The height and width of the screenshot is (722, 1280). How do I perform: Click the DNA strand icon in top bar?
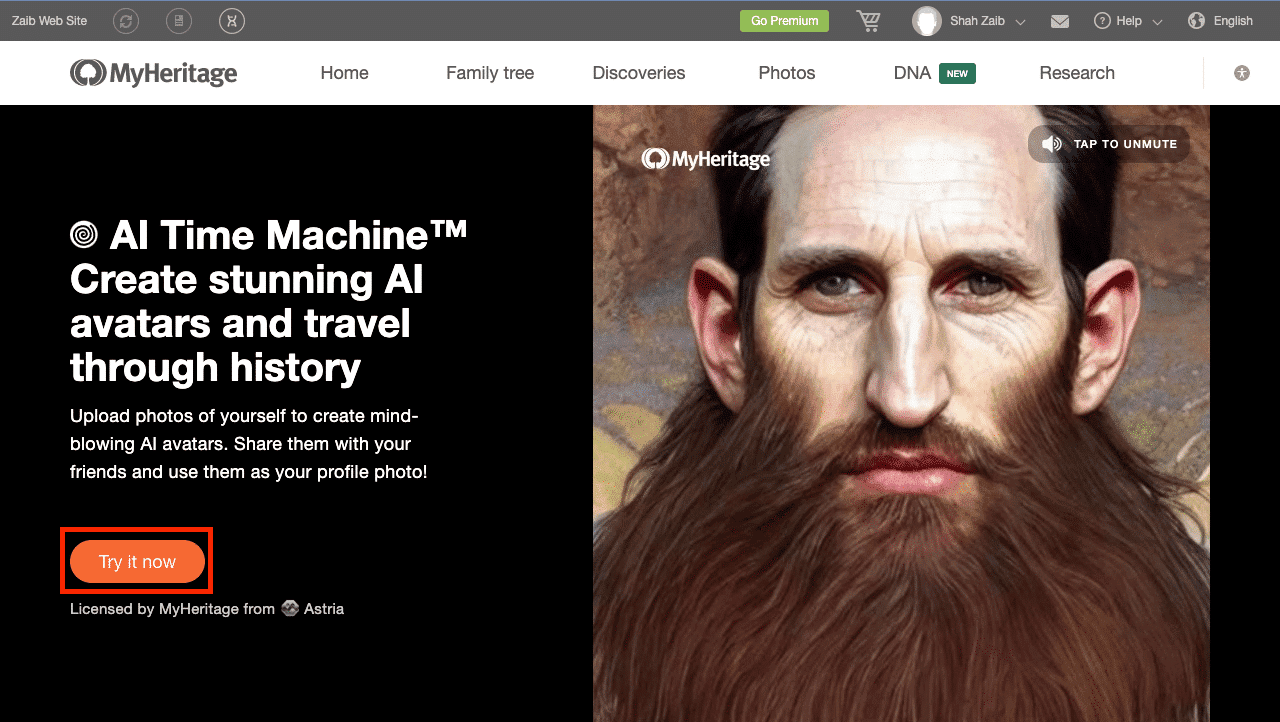click(x=232, y=21)
